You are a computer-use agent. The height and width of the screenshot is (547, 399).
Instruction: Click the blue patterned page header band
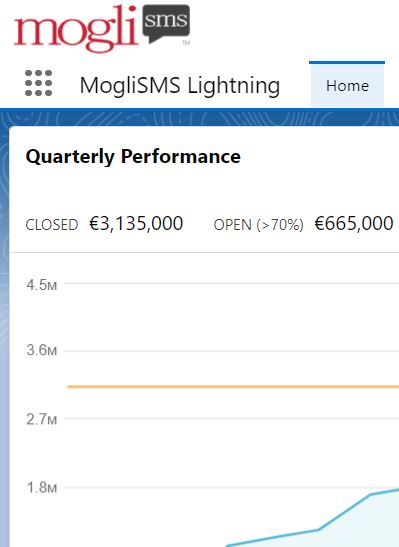pyautogui.click(x=200, y=118)
